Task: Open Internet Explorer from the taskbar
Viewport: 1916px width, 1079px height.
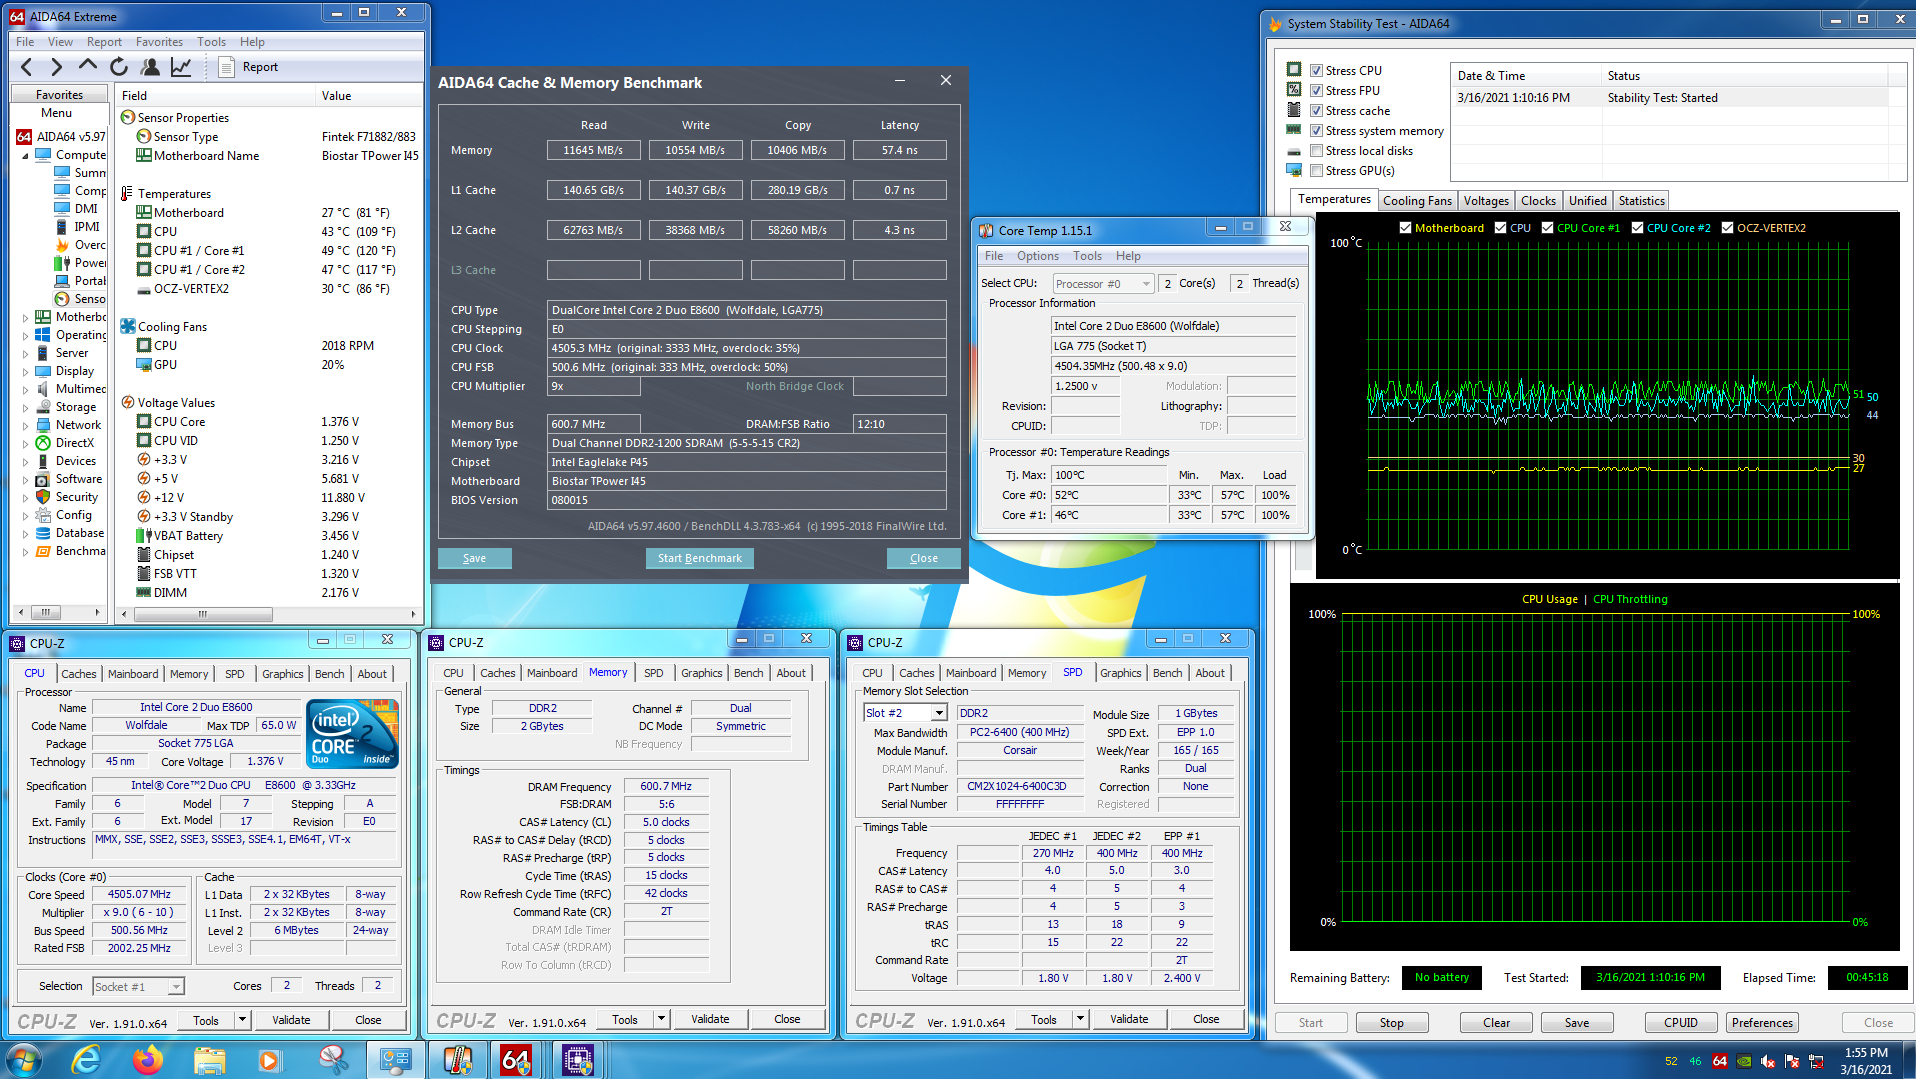Action: click(86, 1060)
